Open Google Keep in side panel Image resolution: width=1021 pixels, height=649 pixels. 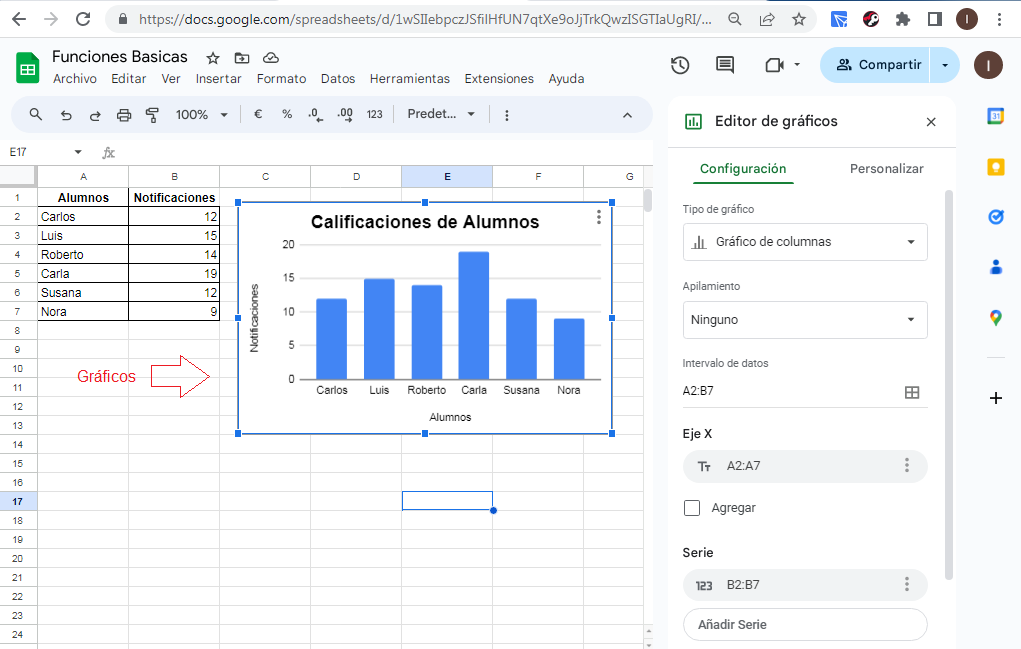click(995, 167)
